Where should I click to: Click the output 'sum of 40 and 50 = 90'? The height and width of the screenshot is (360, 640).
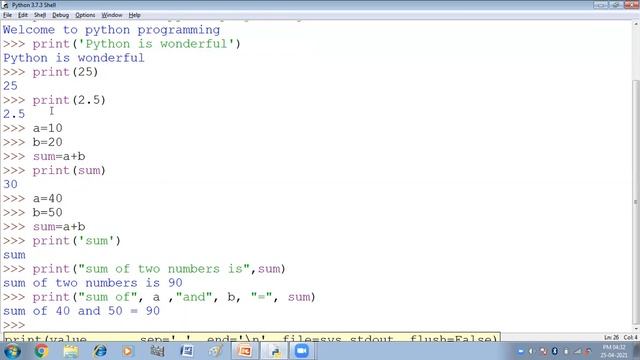pos(81,311)
